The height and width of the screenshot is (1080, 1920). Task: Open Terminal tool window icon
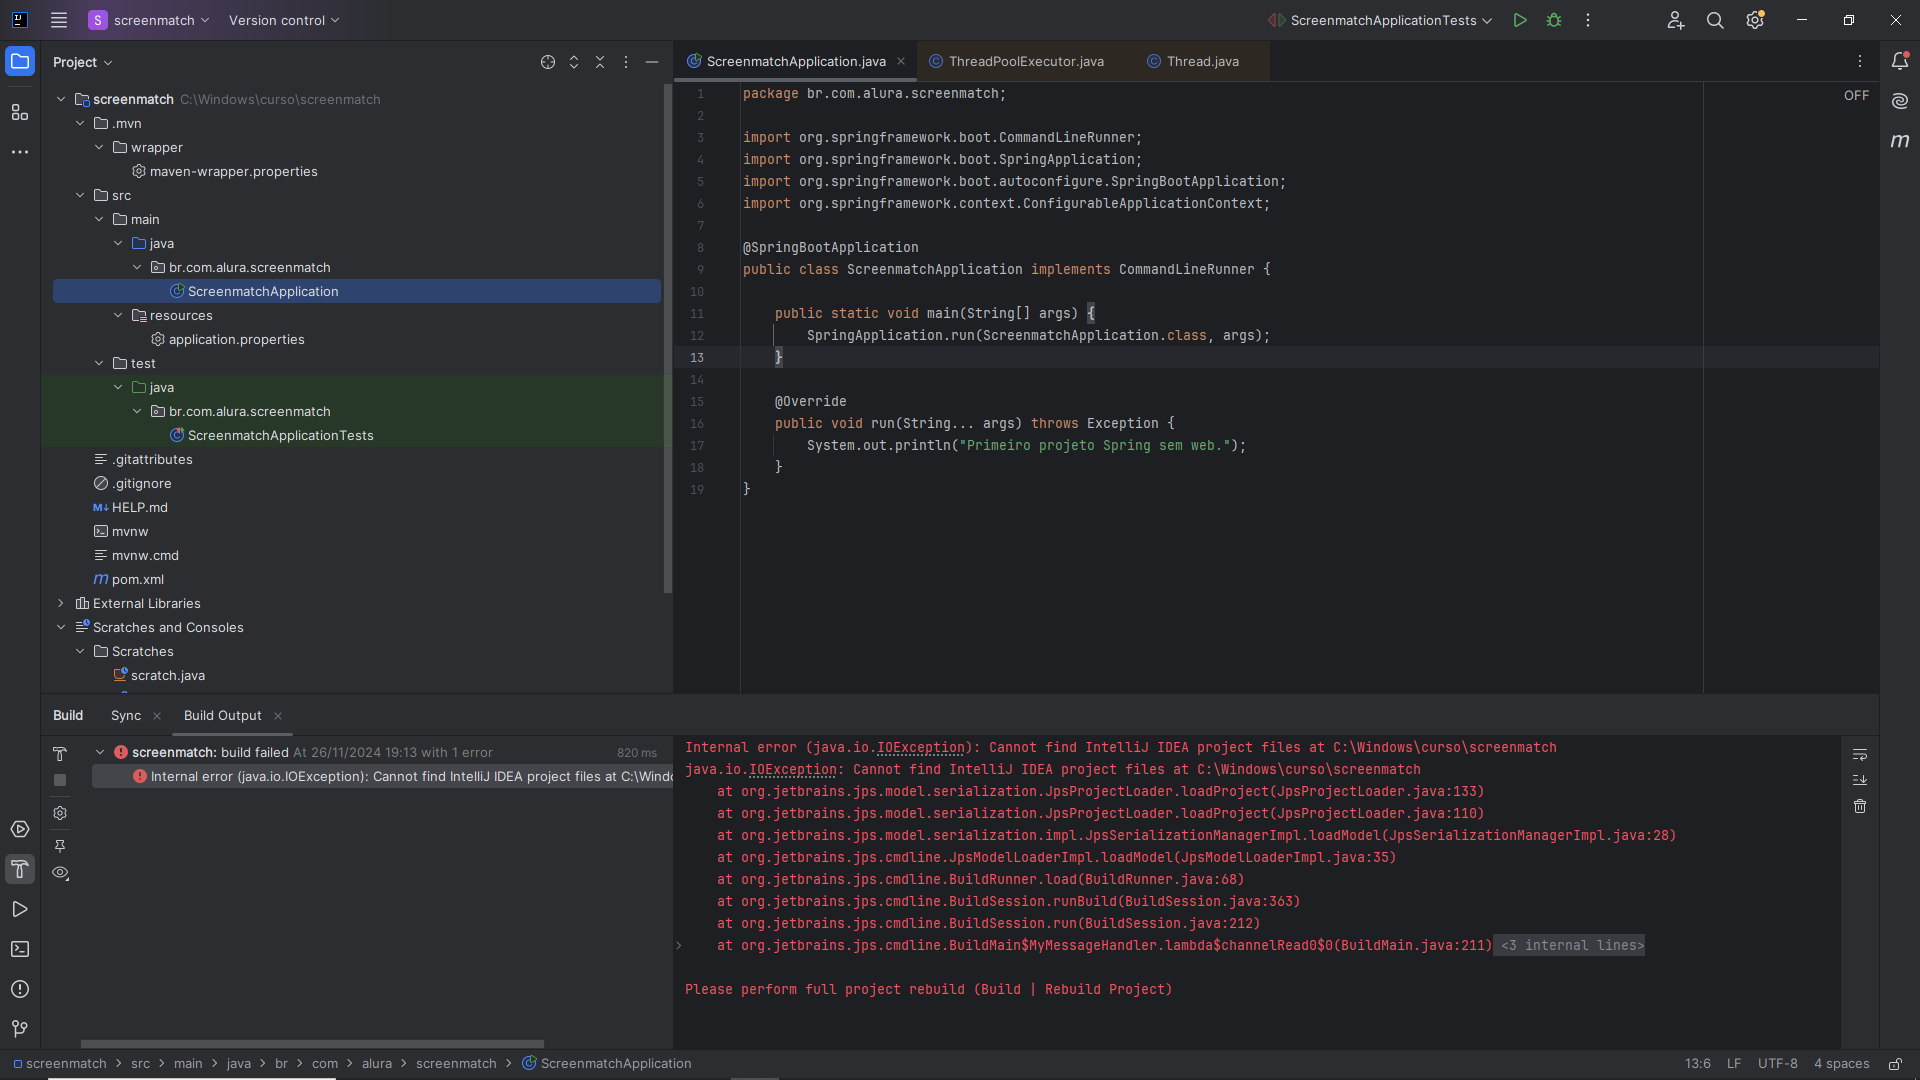20,949
